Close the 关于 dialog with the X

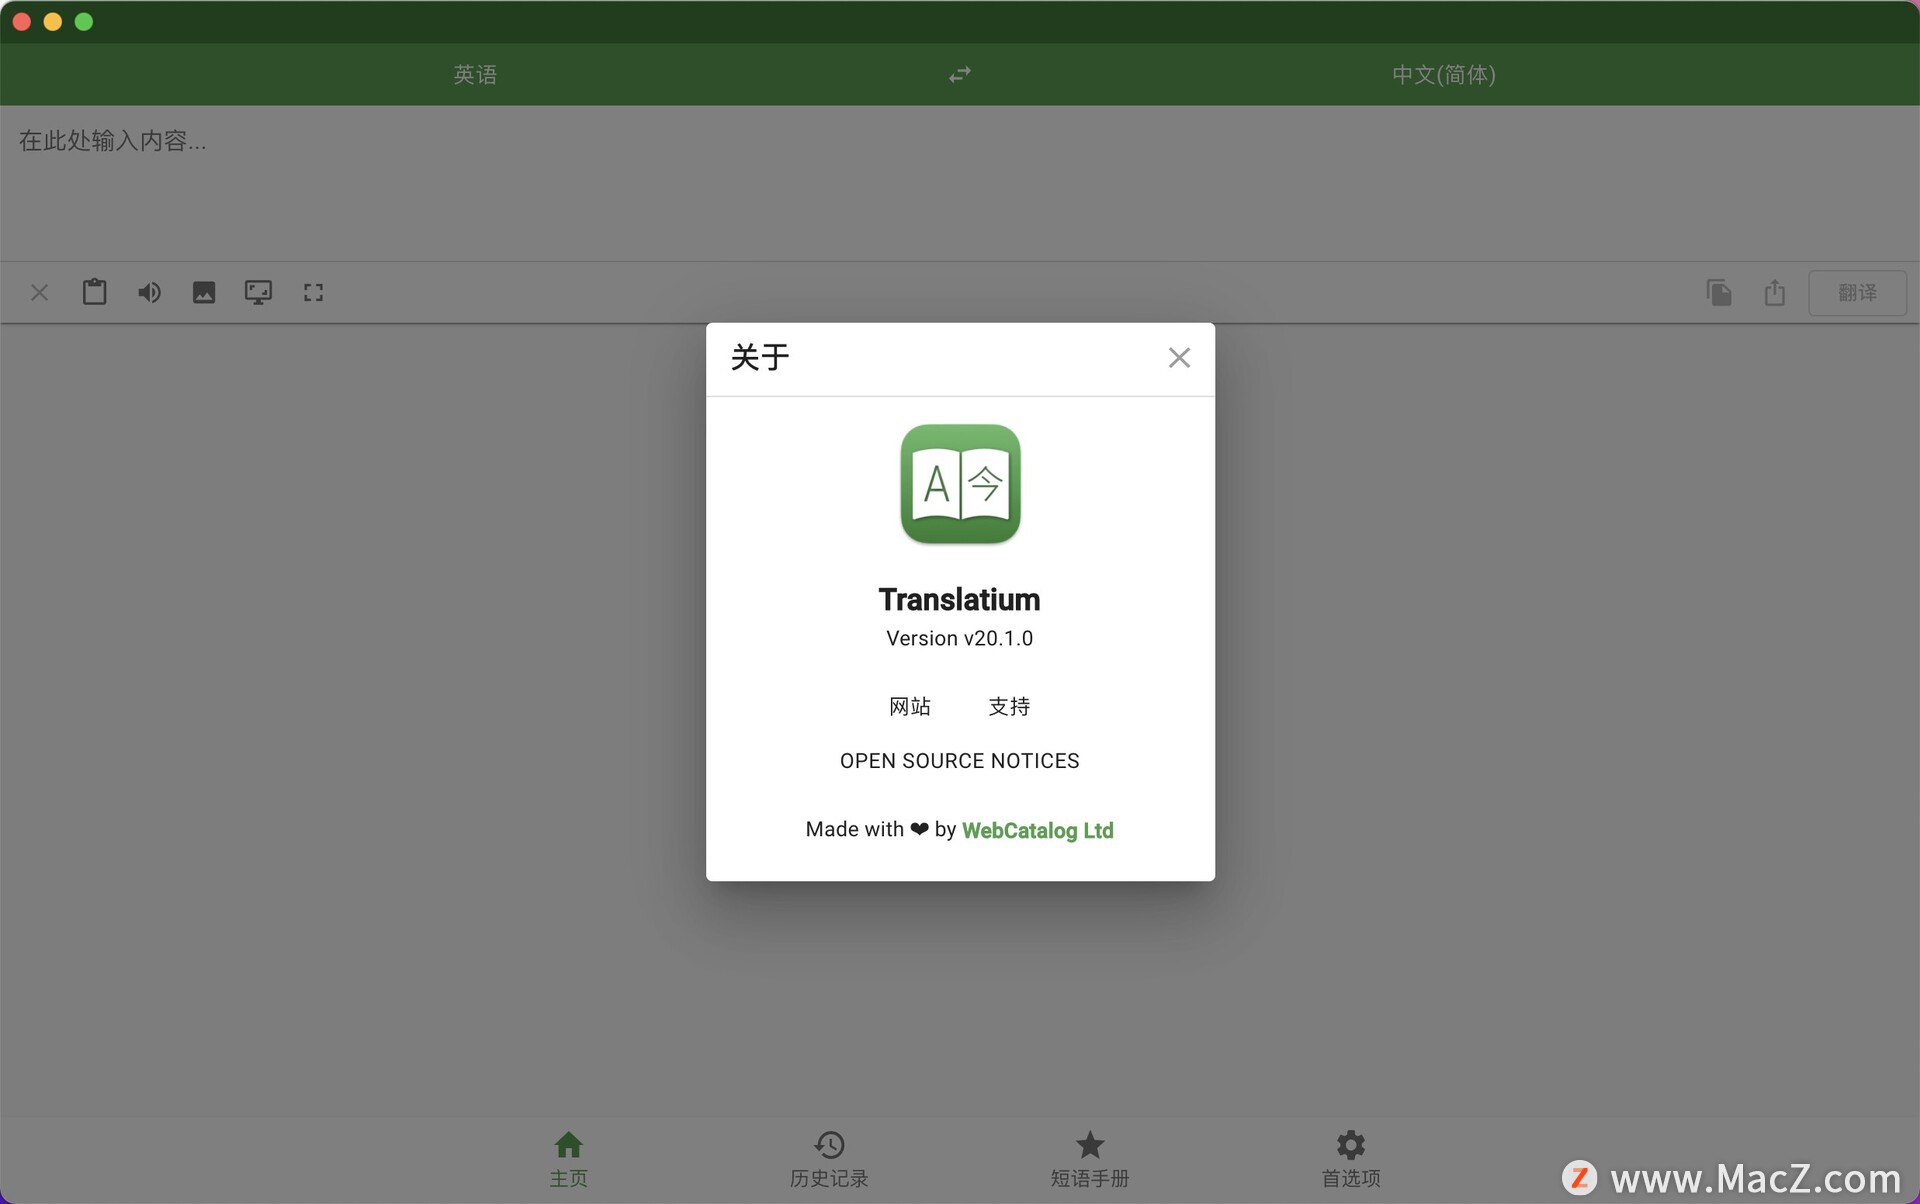(x=1179, y=358)
